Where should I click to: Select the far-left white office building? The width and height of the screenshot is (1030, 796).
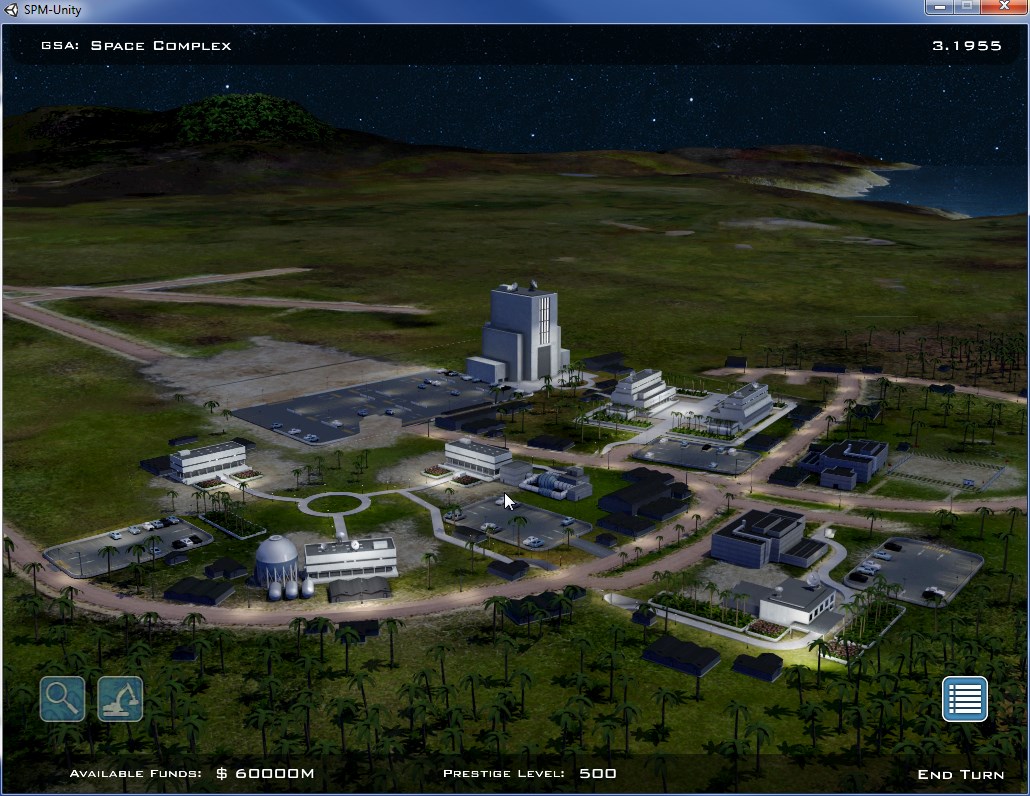click(x=207, y=461)
